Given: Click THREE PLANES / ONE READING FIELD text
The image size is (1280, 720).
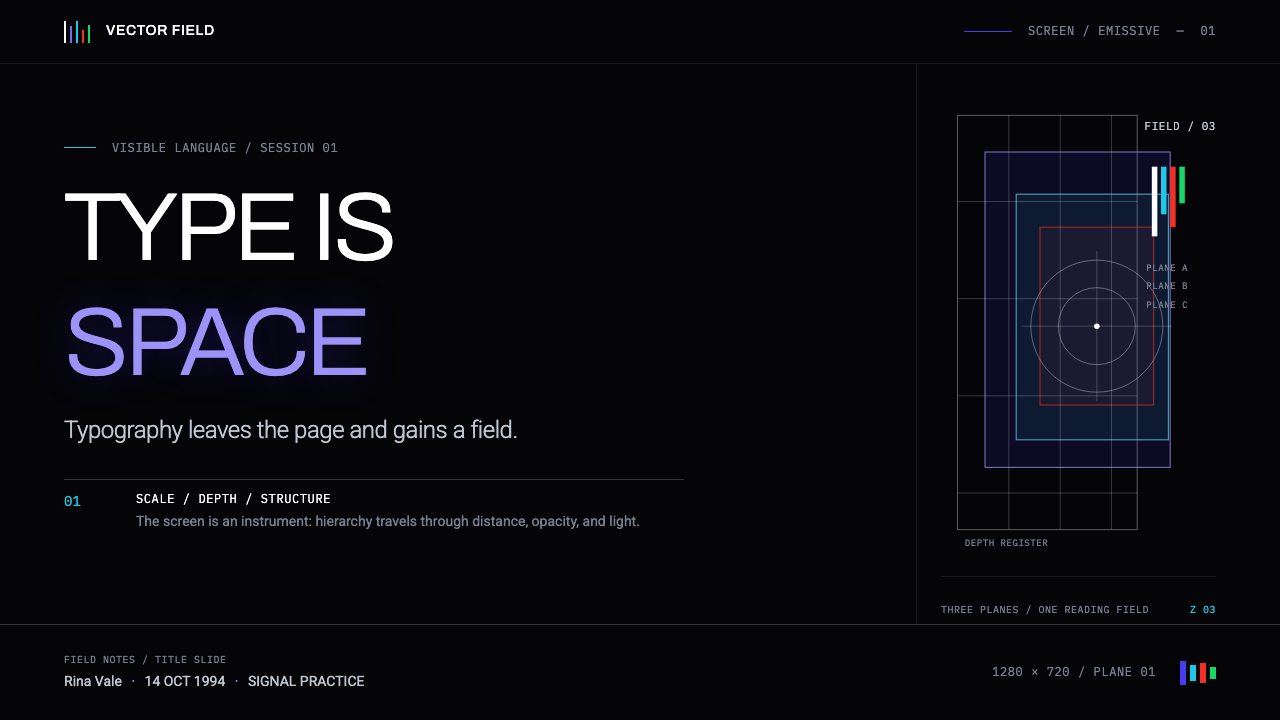Looking at the screenshot, I should 1045,610.
